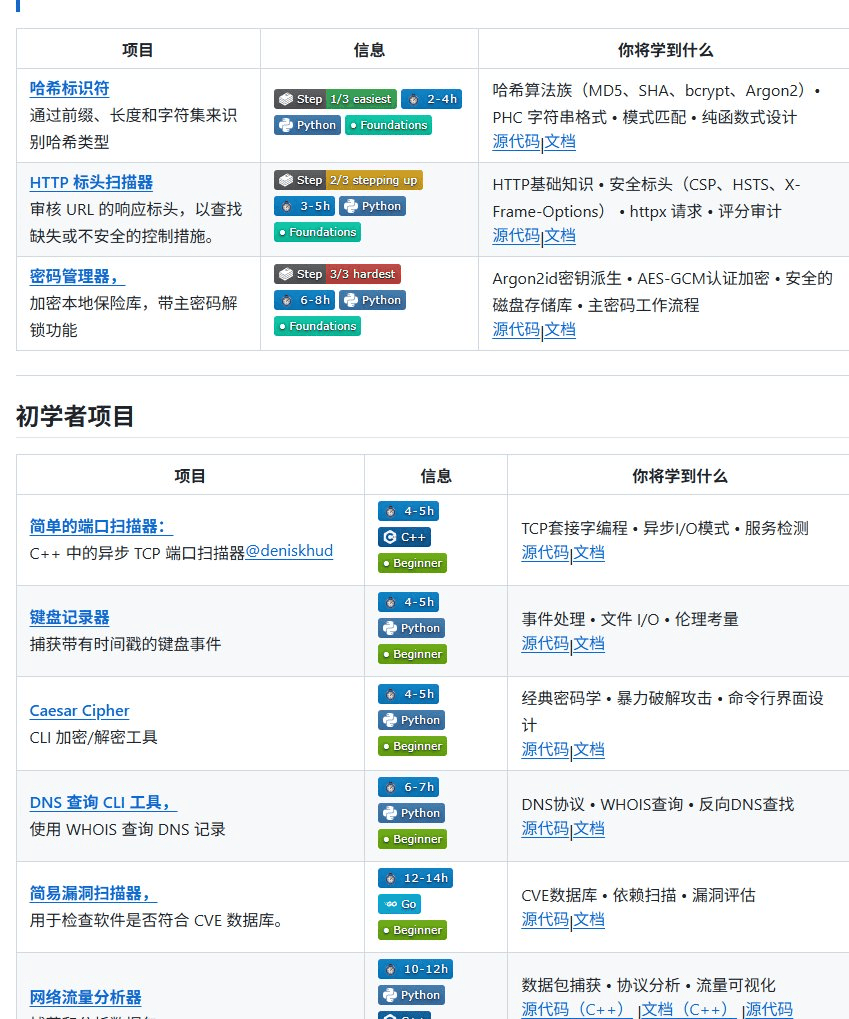The width and height of the screenshot is (849, 1019).
Task: Open 源代码 link for HTTP 标头扫描器
Action: 516,236
